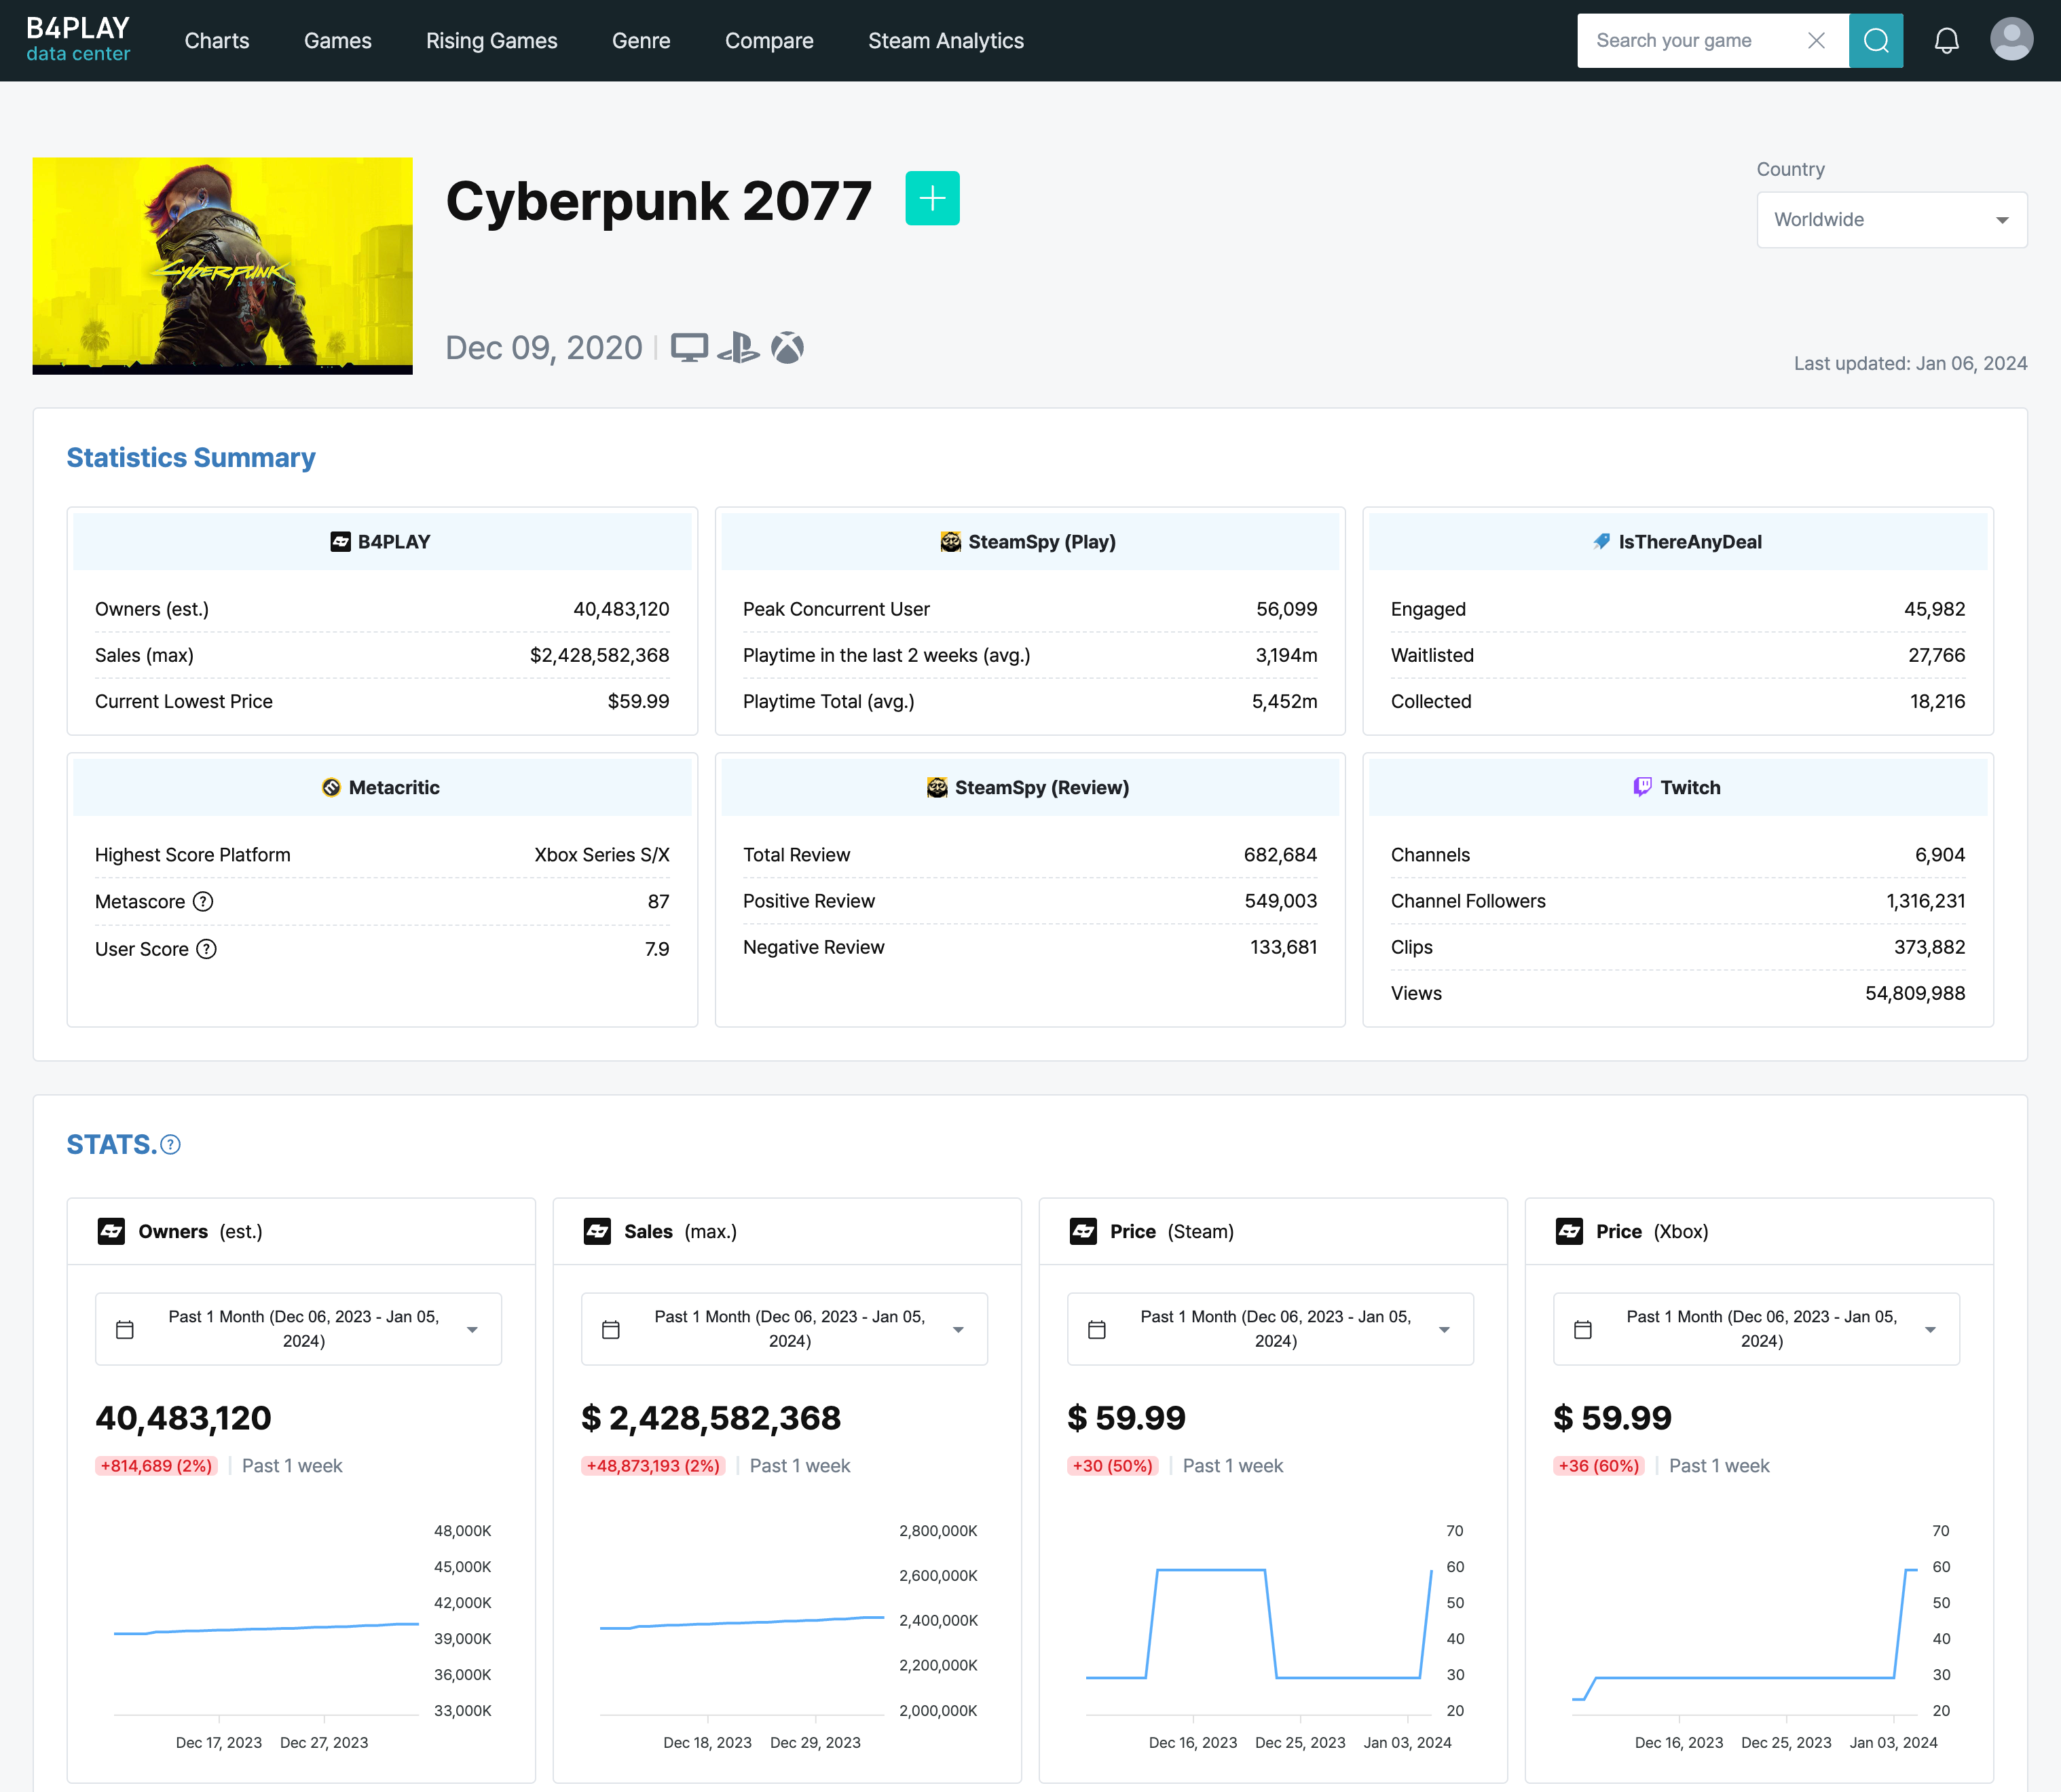
Task: Click the Peak Concurrent User value 56,099
Action: tap(1286, 609)
